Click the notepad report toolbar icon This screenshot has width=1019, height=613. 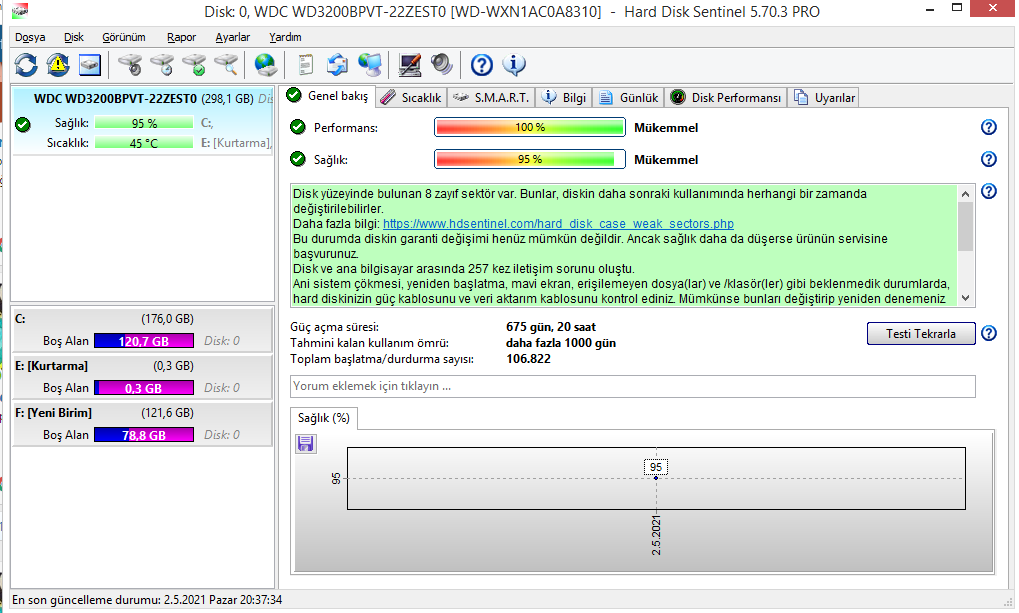(x=305, y=64)
